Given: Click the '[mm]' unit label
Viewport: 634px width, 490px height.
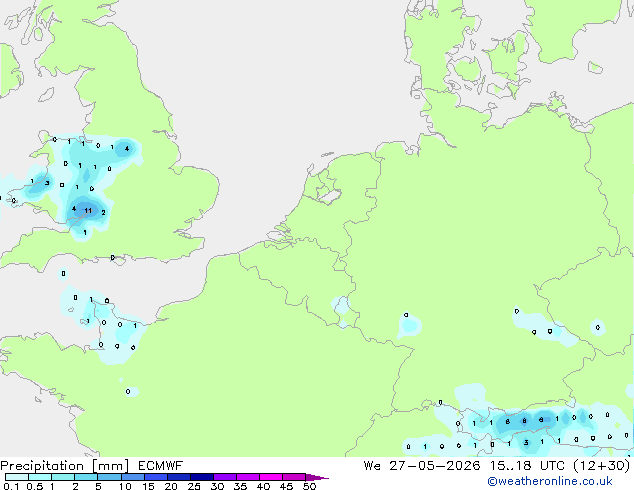Looking at the screenshot, I should coord(111,466).
